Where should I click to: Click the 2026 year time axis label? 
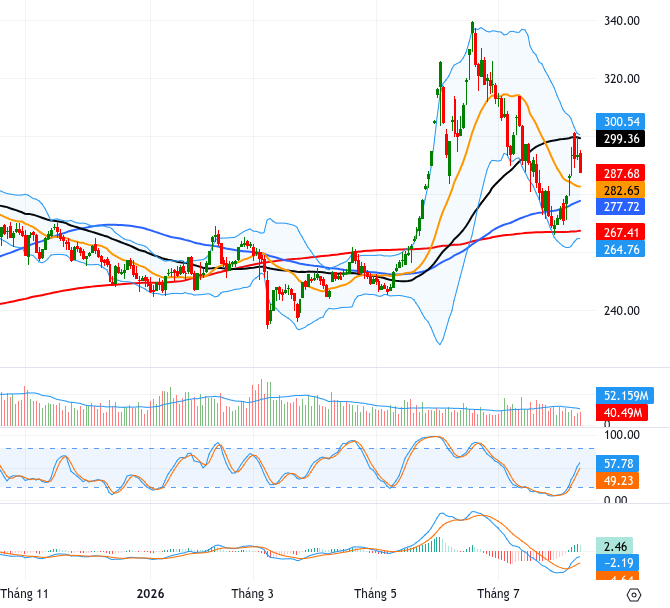150,593
